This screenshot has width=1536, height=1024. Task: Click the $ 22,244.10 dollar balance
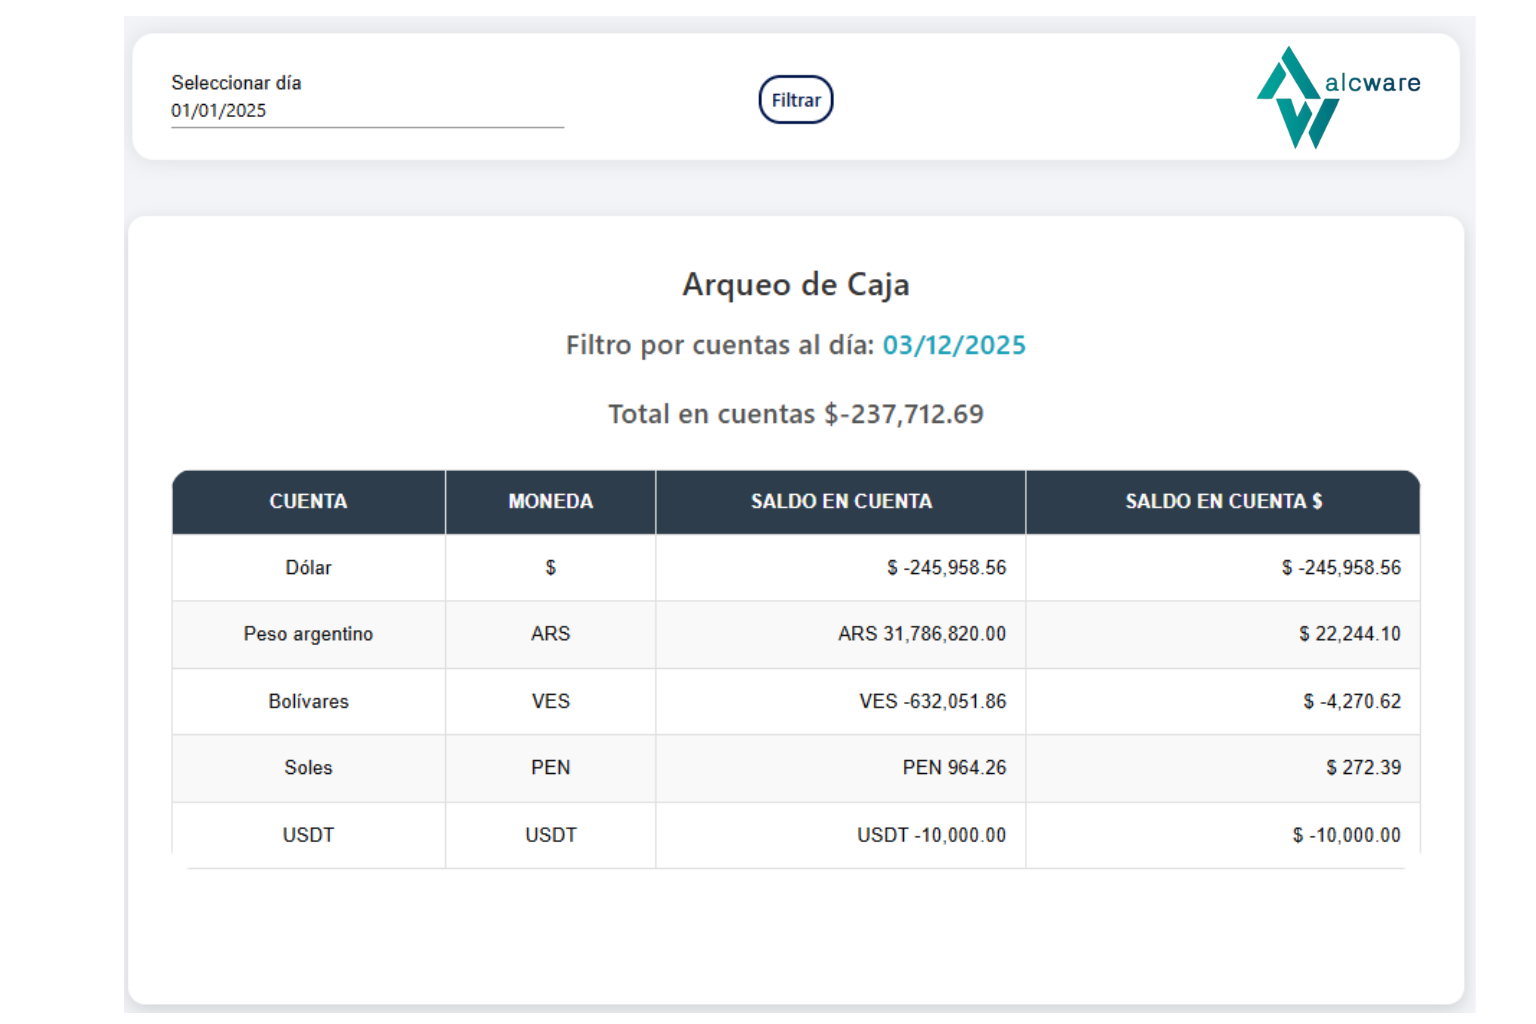coord(1349,634)
